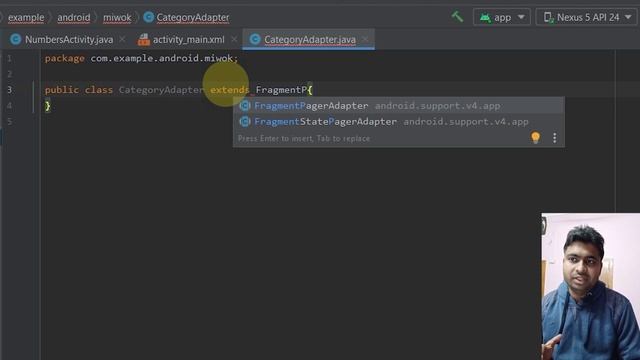Open the Nexus 5 API 24 device dropdown

click(587, 17)
